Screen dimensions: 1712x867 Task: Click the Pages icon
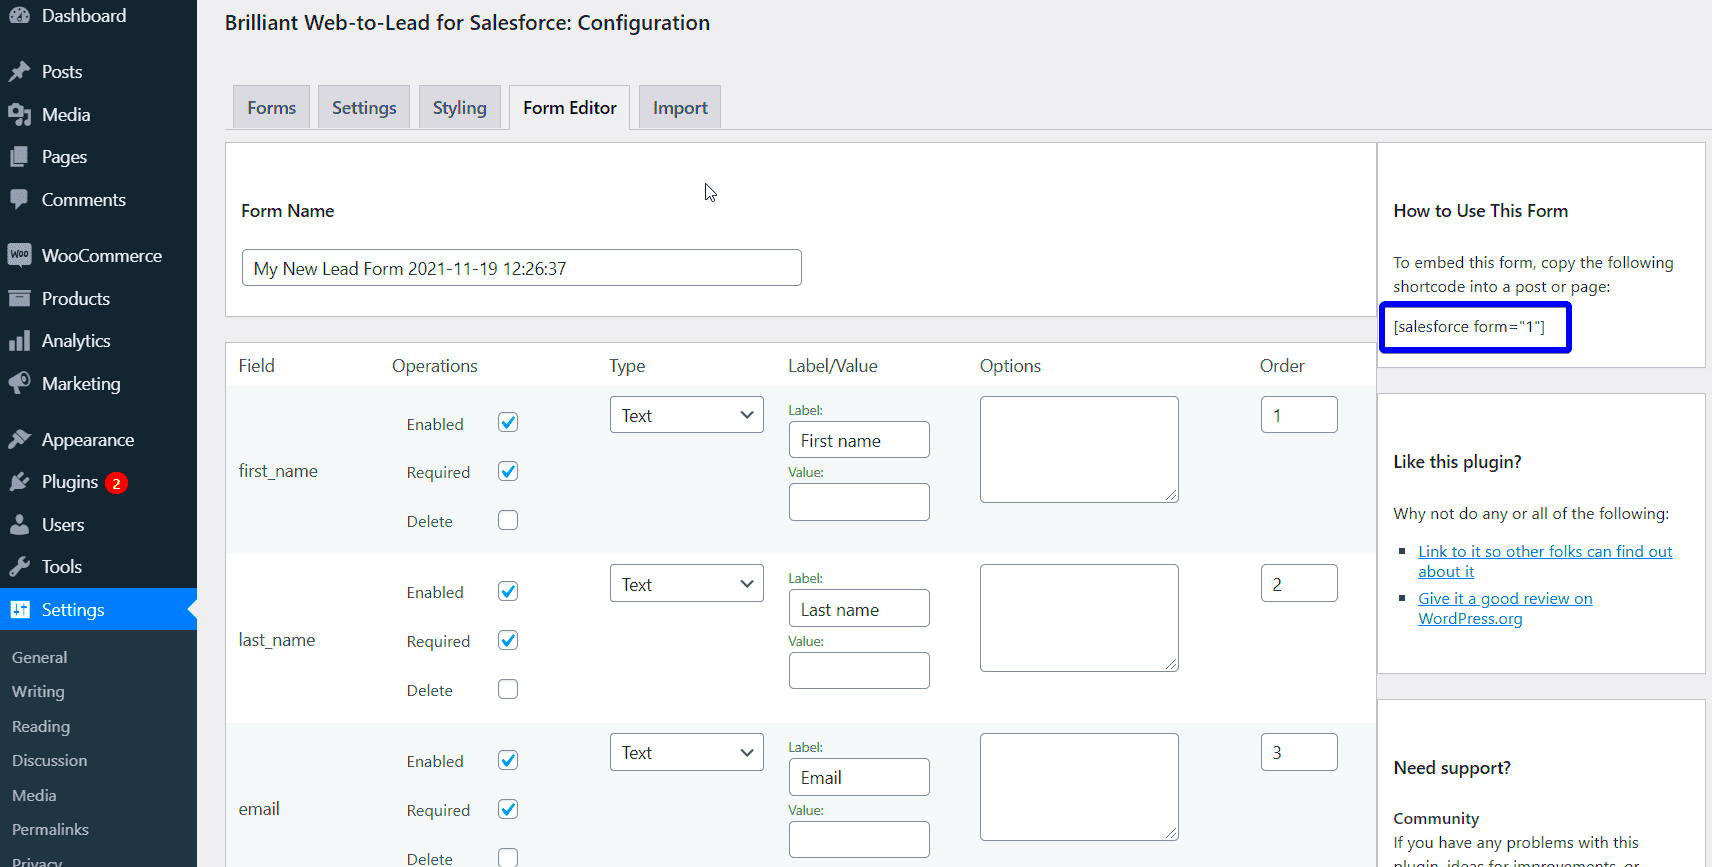click(x=19, y=157)
